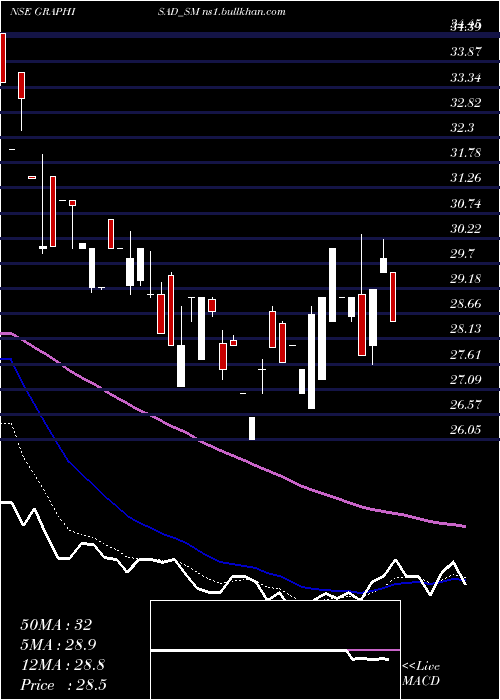Click the 12MA : 28.8 readout
Screen dimensions: 500x700
tap(62, 665)
